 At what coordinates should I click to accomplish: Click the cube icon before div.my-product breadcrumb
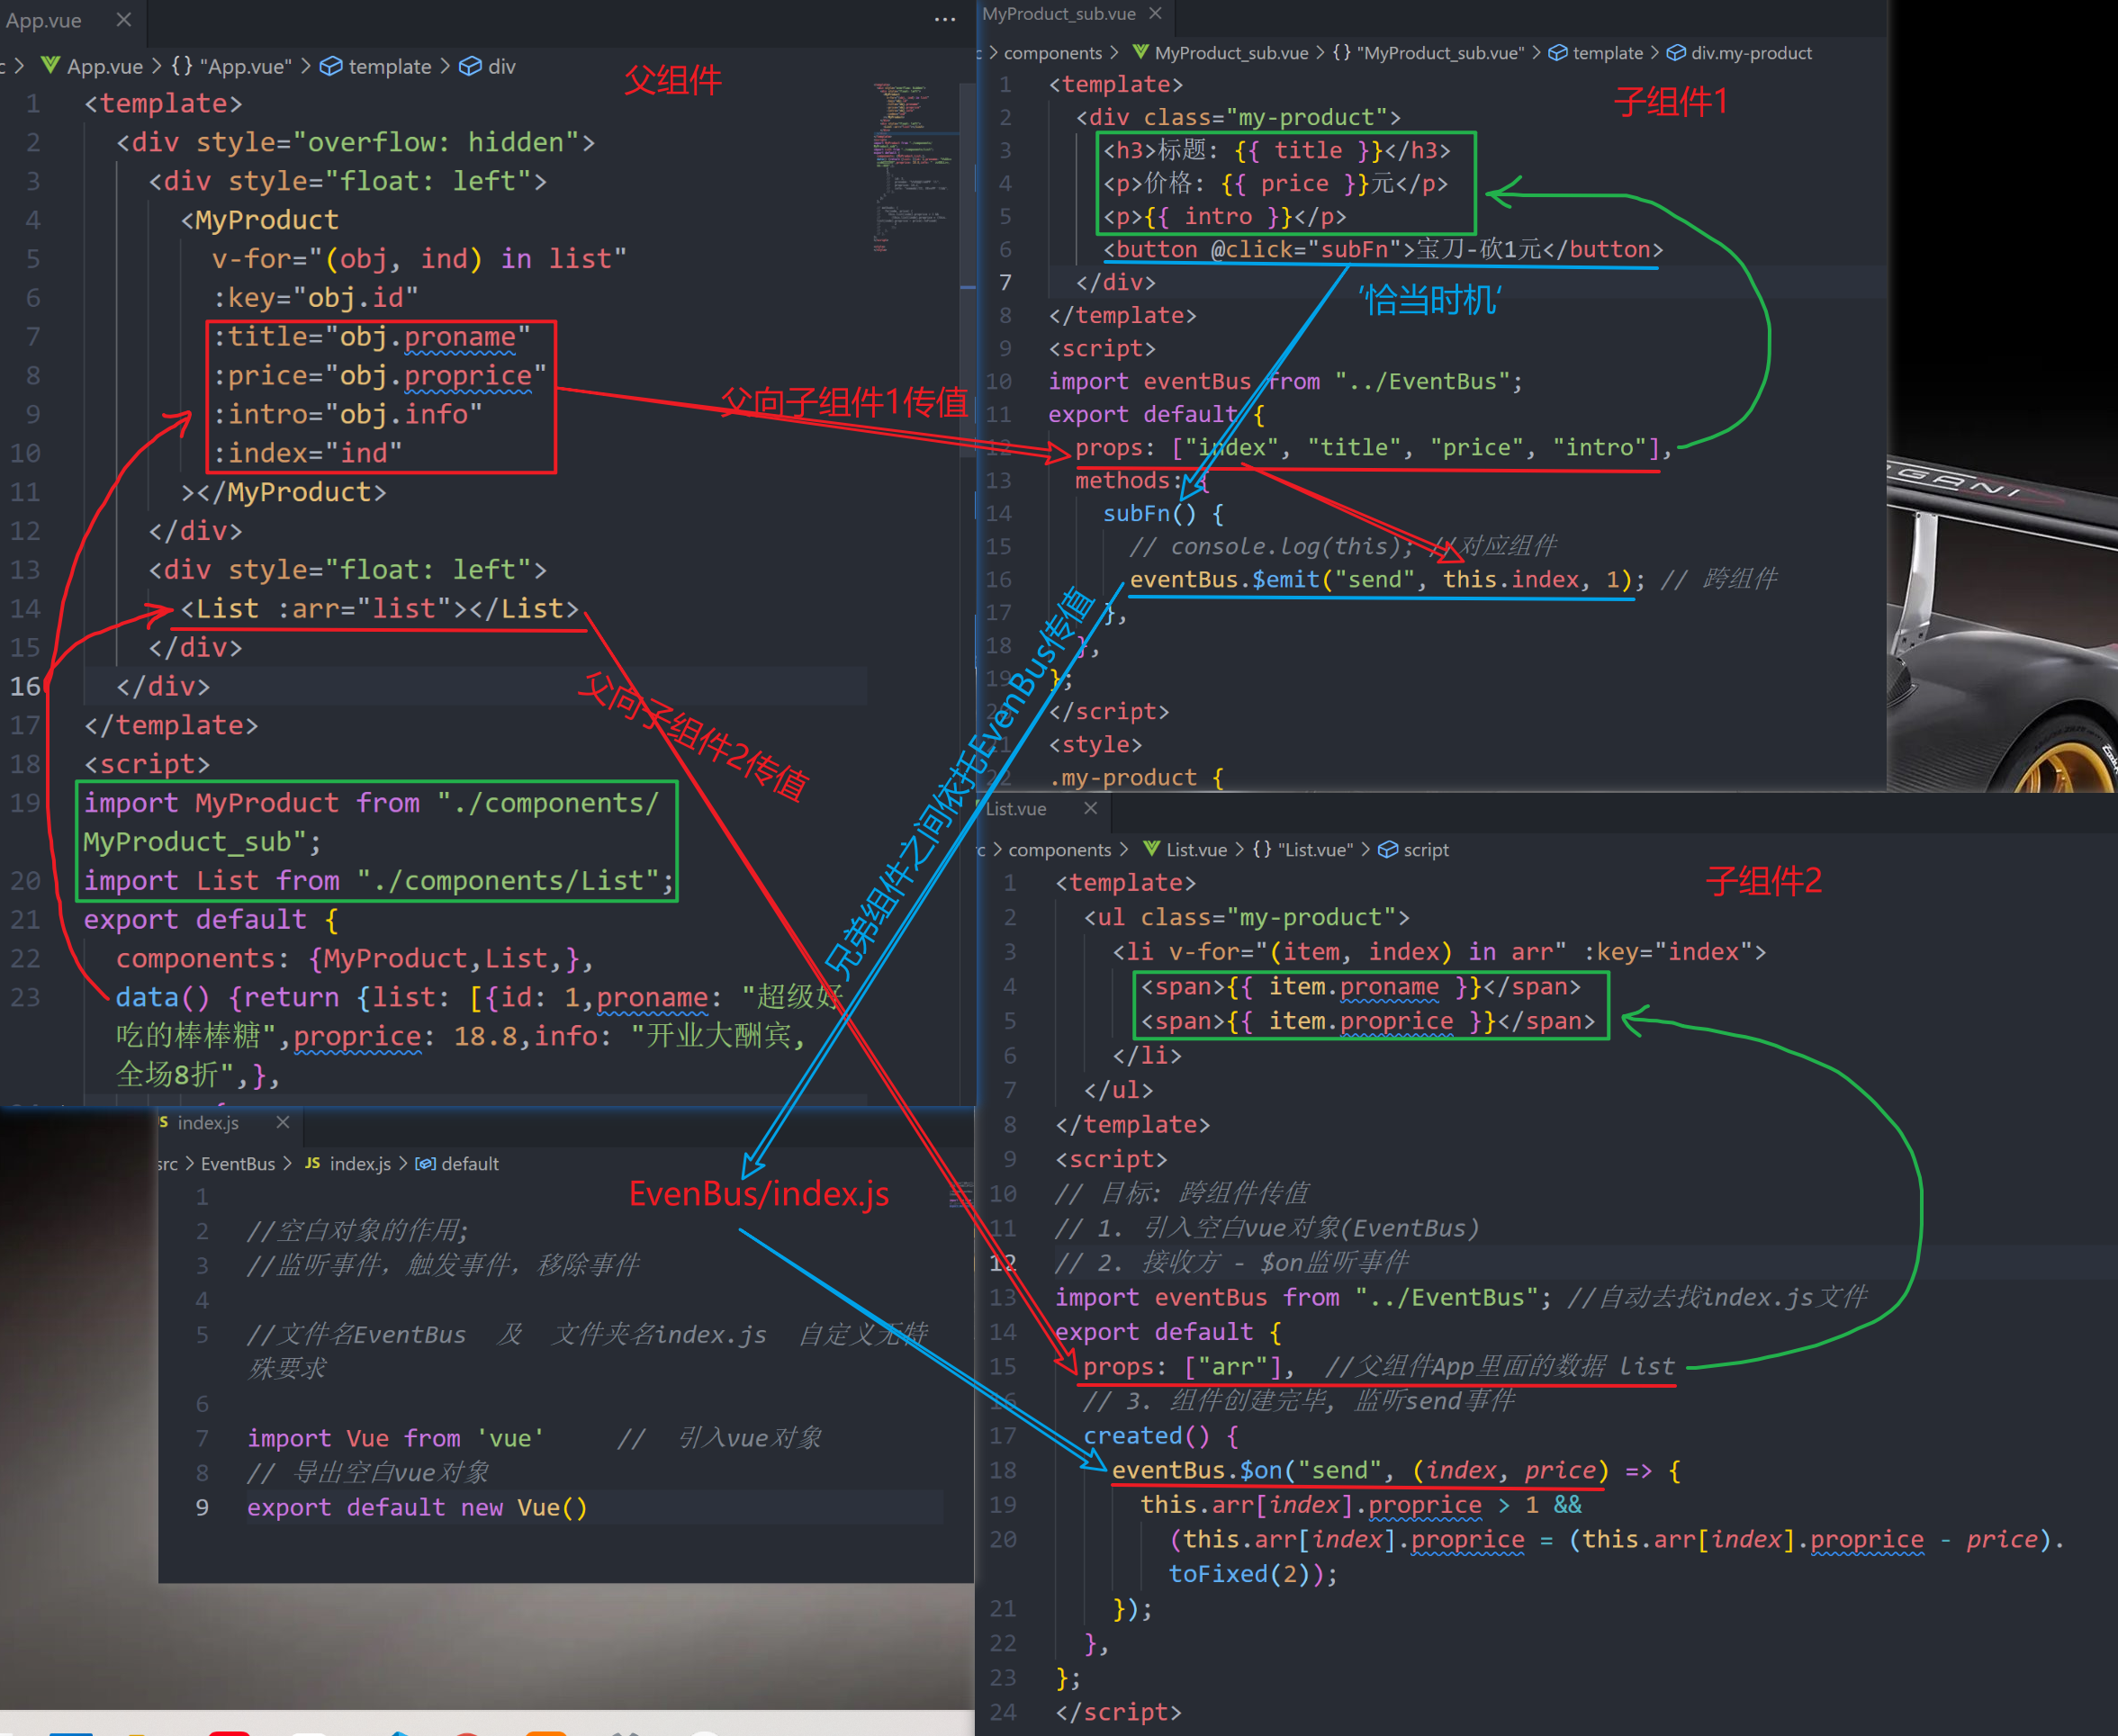click(1676, 53)
